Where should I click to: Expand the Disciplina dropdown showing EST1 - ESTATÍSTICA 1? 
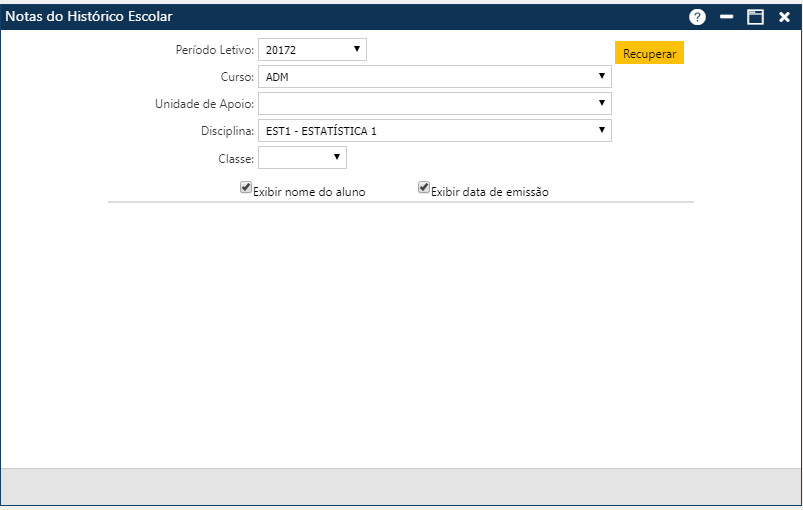coord(434,131)
